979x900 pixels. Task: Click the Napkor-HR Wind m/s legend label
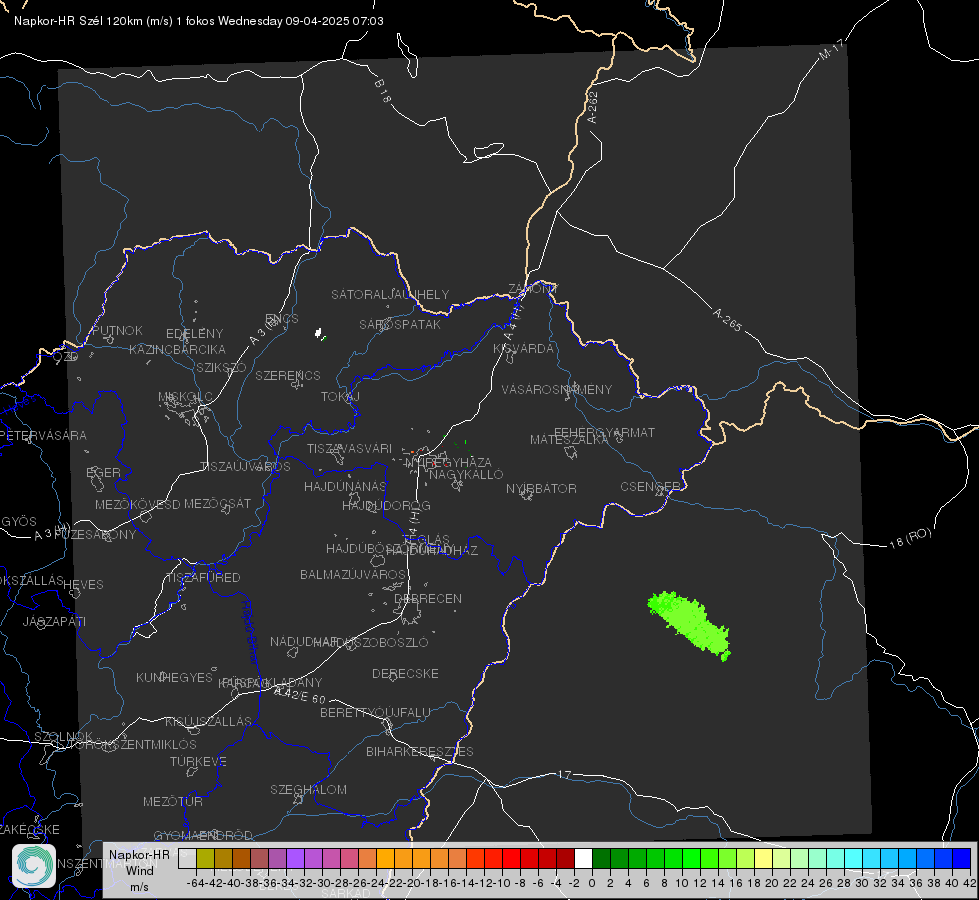coord(139,870)
